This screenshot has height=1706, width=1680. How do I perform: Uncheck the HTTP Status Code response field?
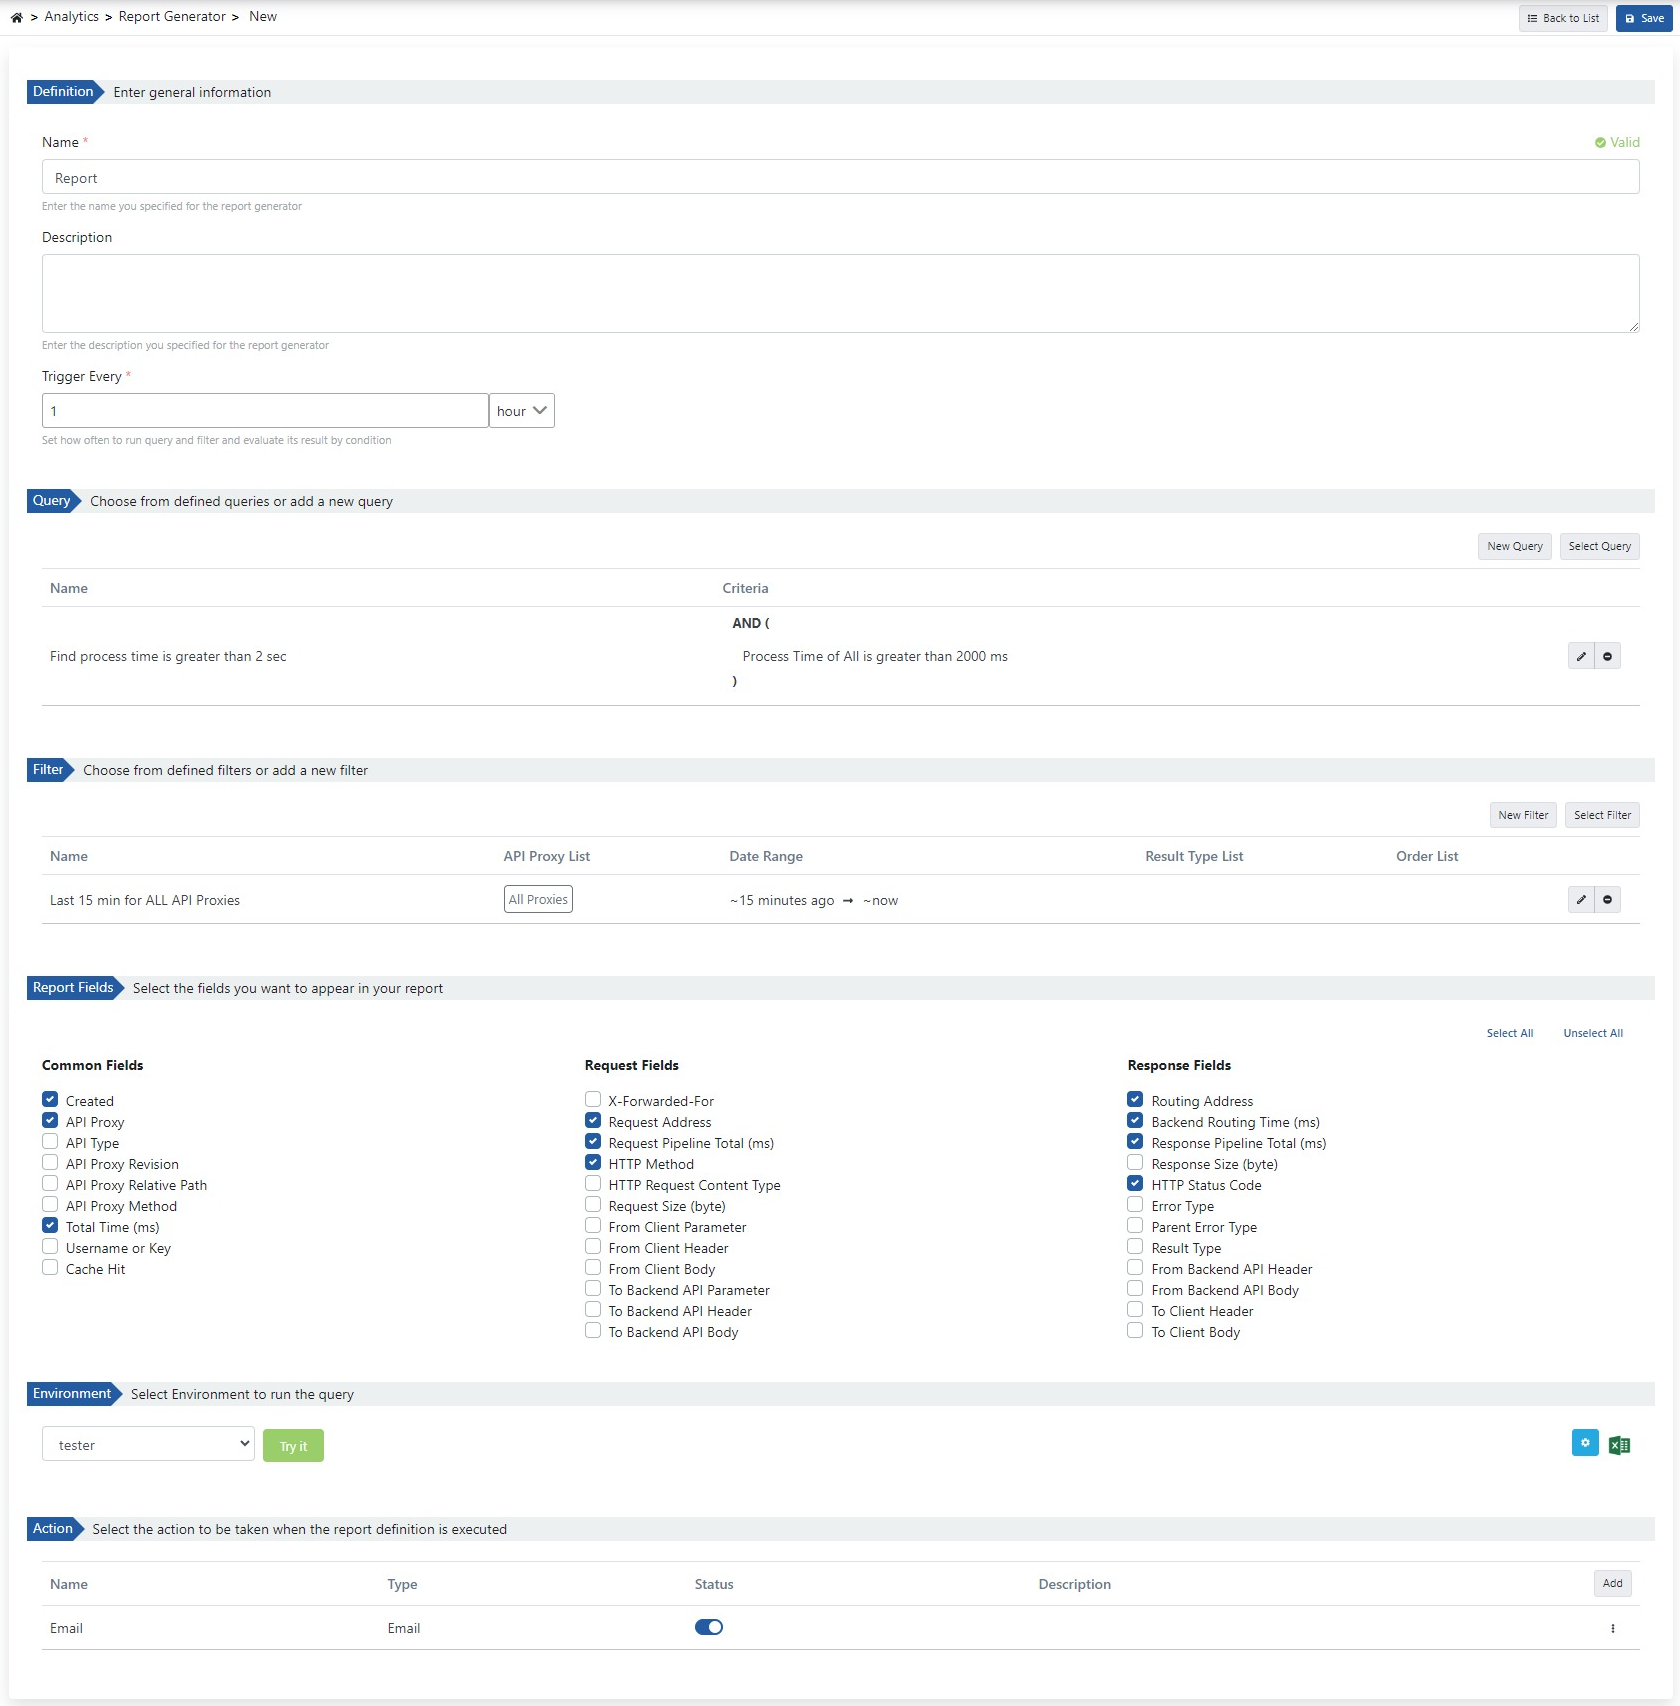[1135, 1183]
